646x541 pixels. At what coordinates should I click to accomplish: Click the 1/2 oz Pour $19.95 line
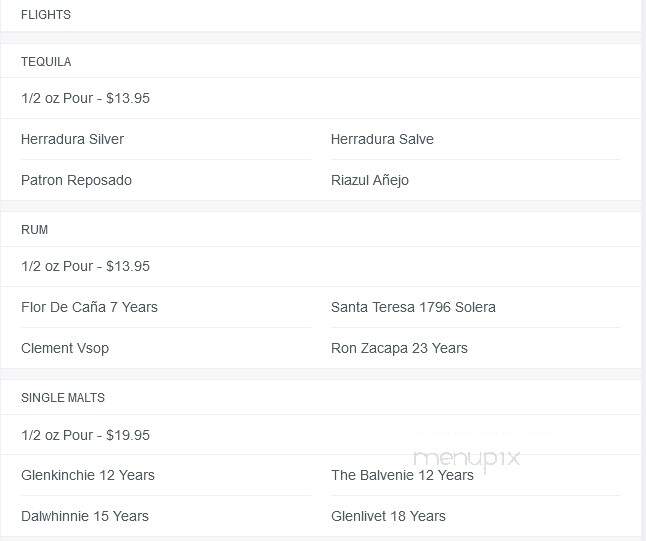[85, 435]
